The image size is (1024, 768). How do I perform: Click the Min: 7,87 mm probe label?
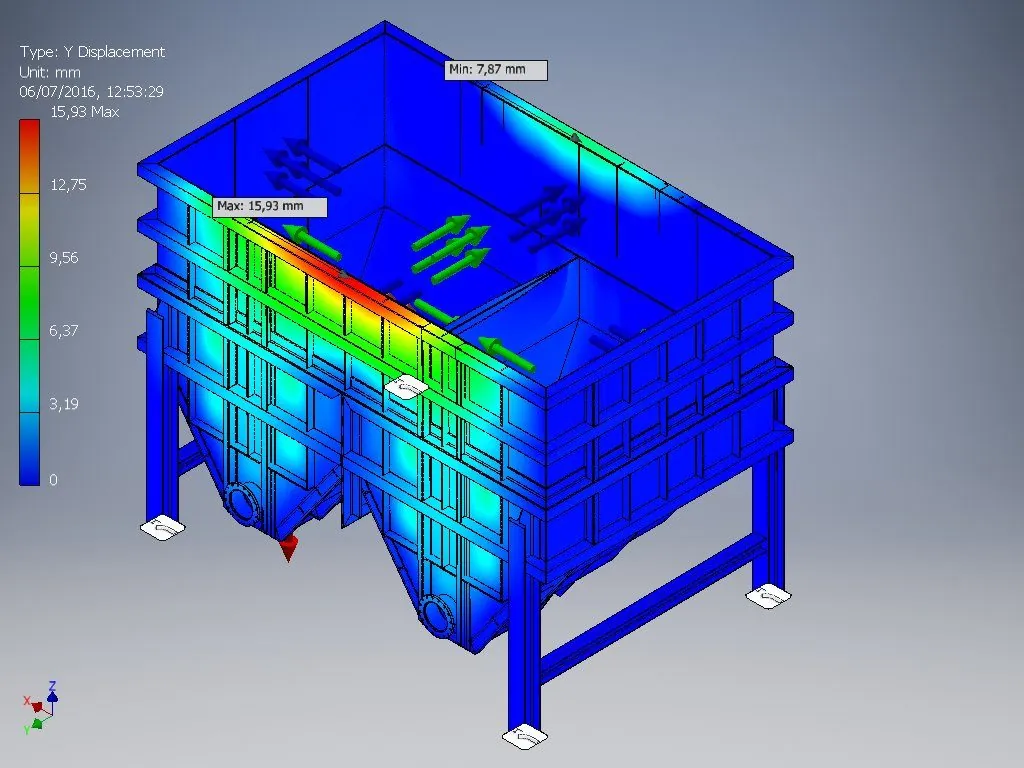[496, 70]
